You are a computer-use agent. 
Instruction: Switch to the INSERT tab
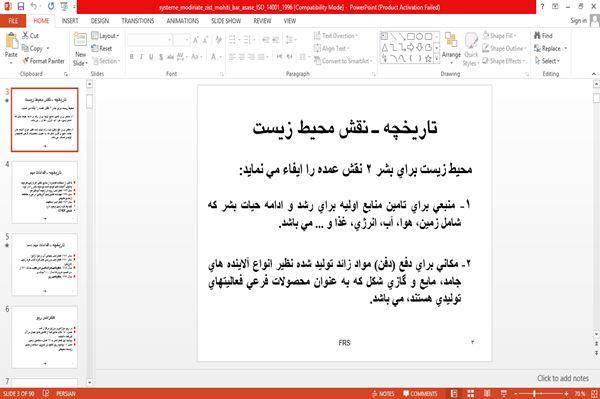click(x=70, y=21)
